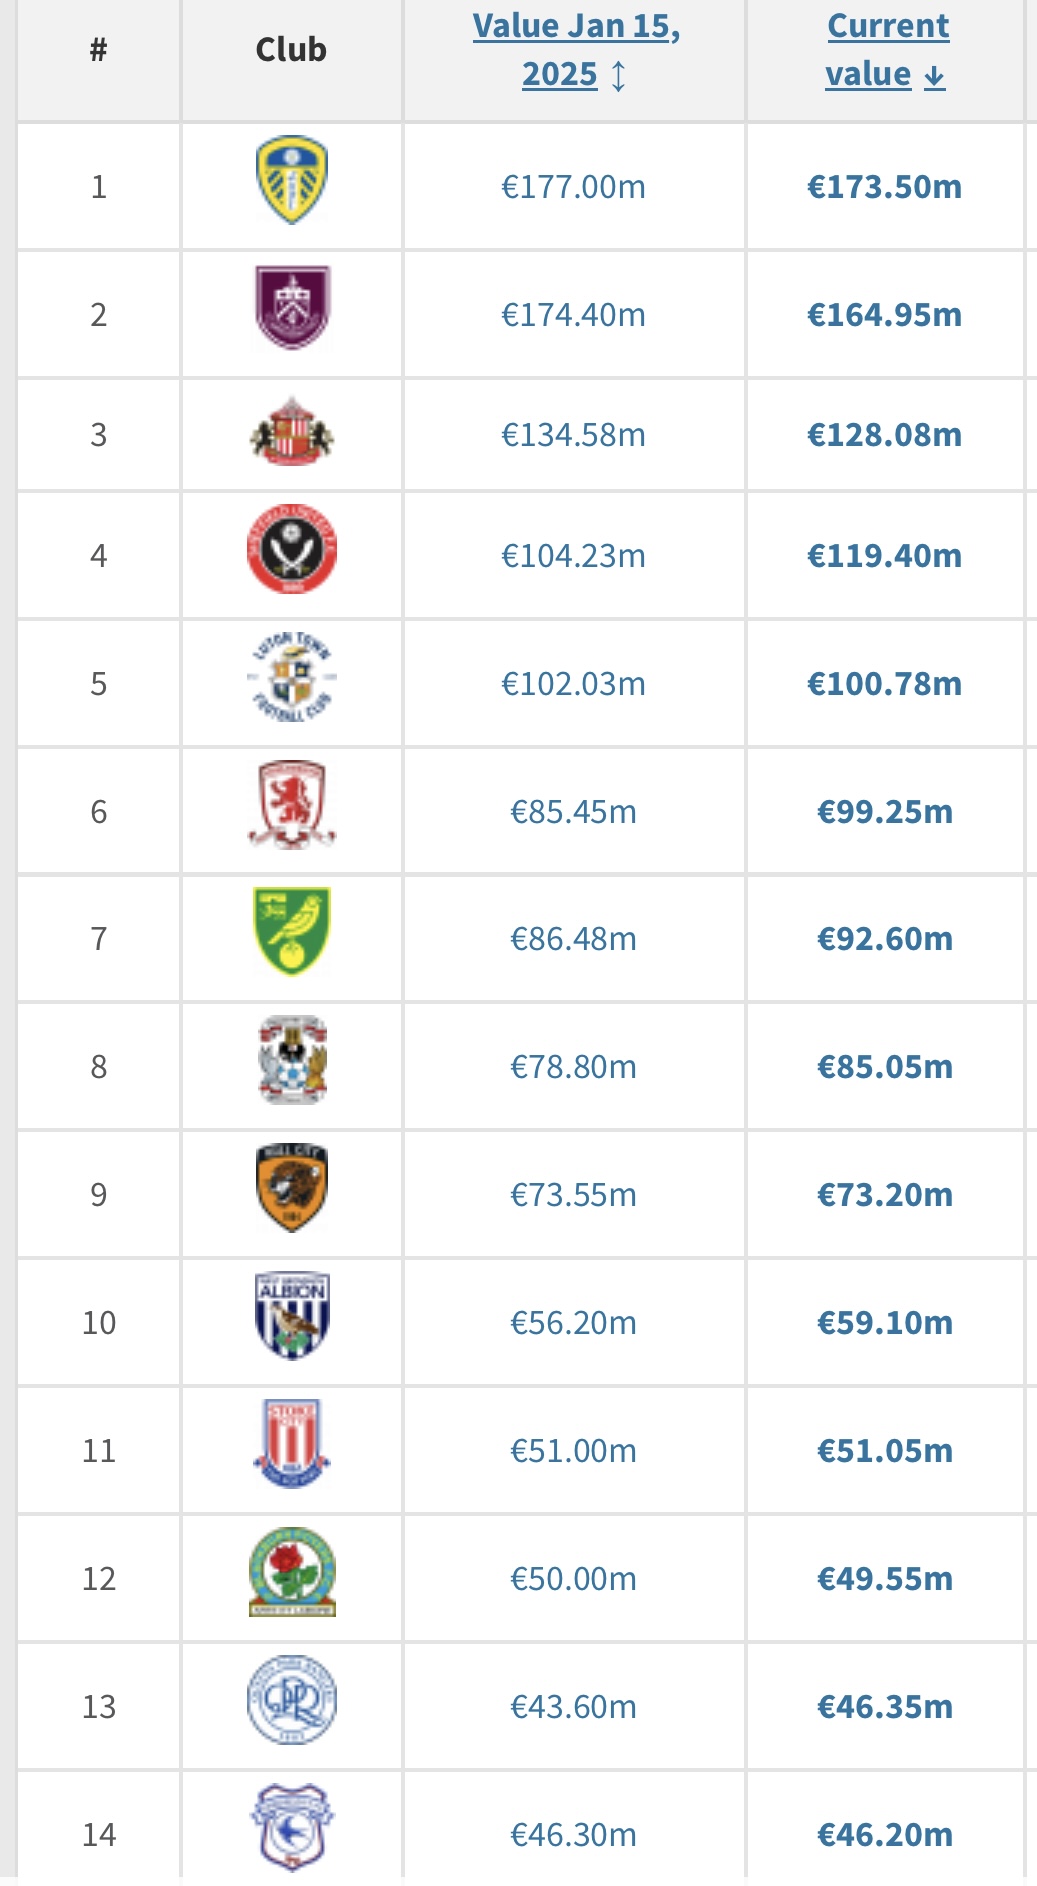Viewport: 1037px width, 1886px height.
Task: Open the West Bromwich Albion crest
Action: (x=291, y=1316)
